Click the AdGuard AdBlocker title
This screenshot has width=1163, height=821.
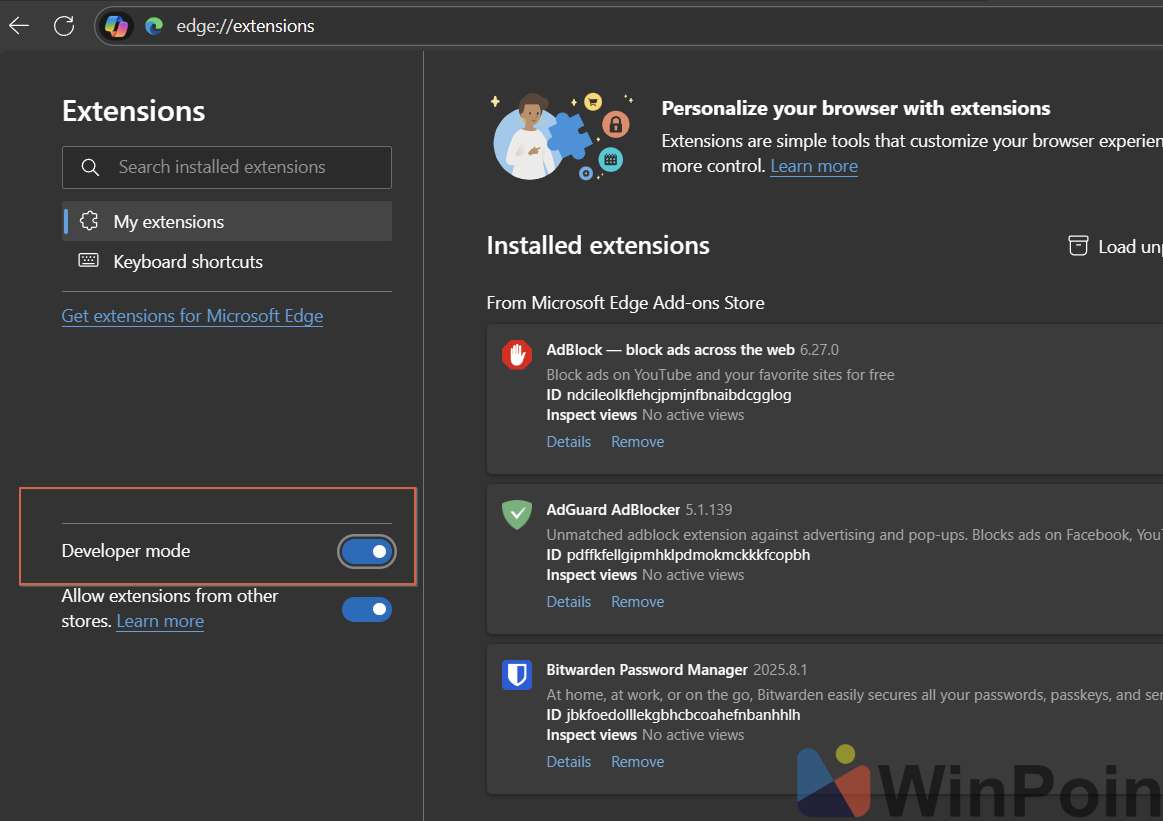613,510
